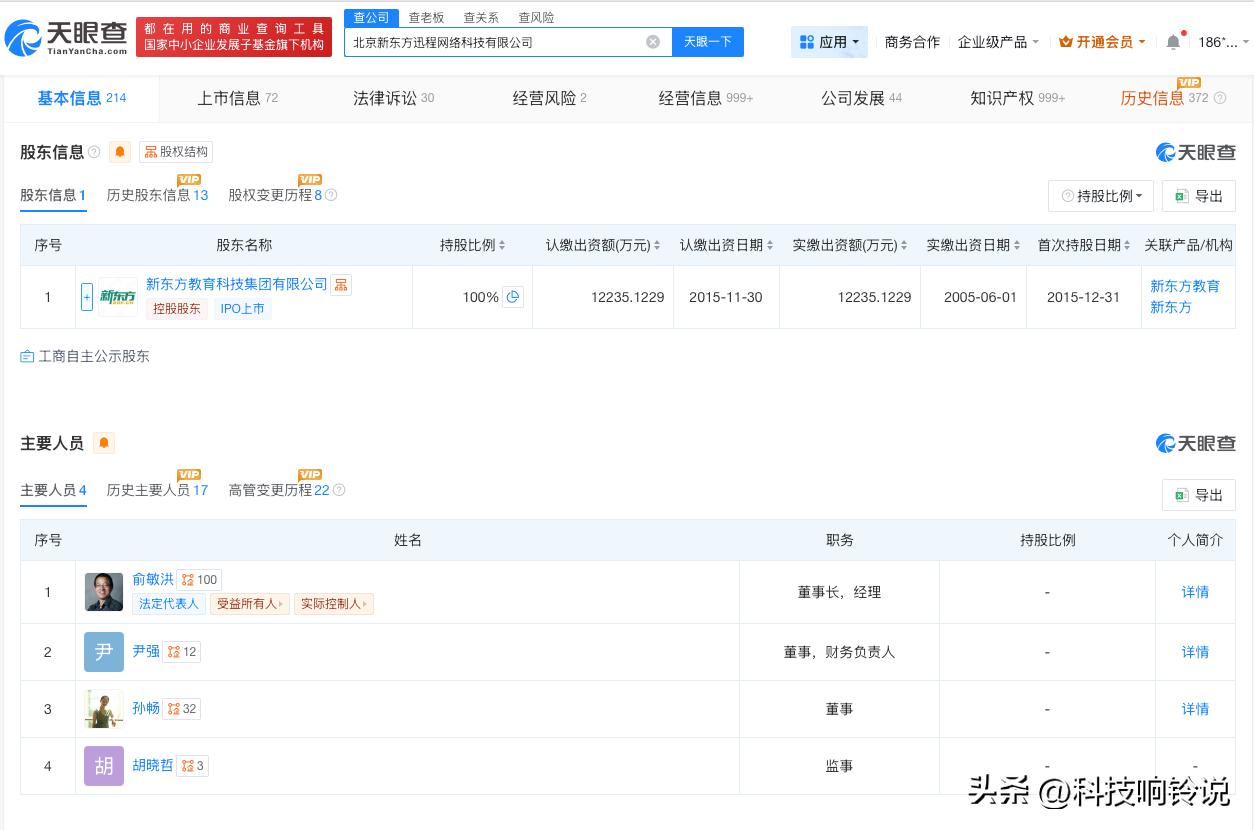Viewport: 1254px width, 830px height.
Task: Click the 新东方 company logo thumbnail
Action: point(118,297)
